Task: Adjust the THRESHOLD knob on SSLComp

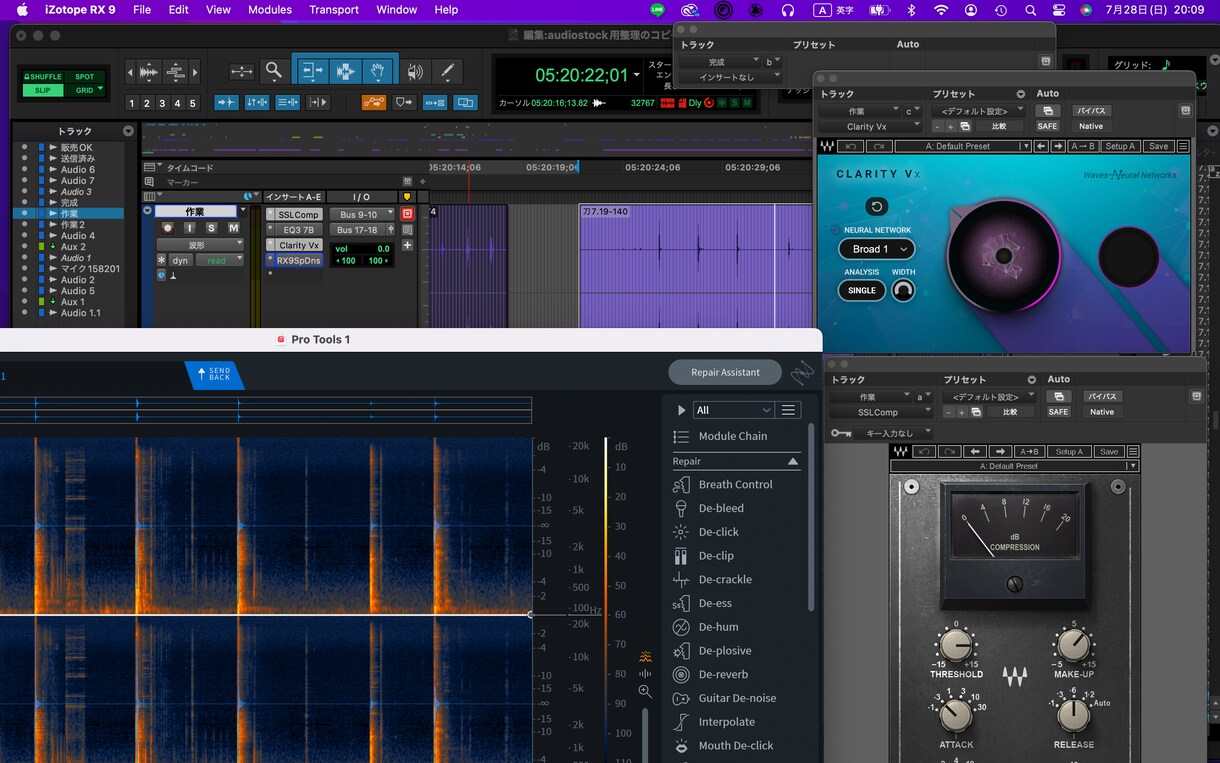Action: (956, 646)
